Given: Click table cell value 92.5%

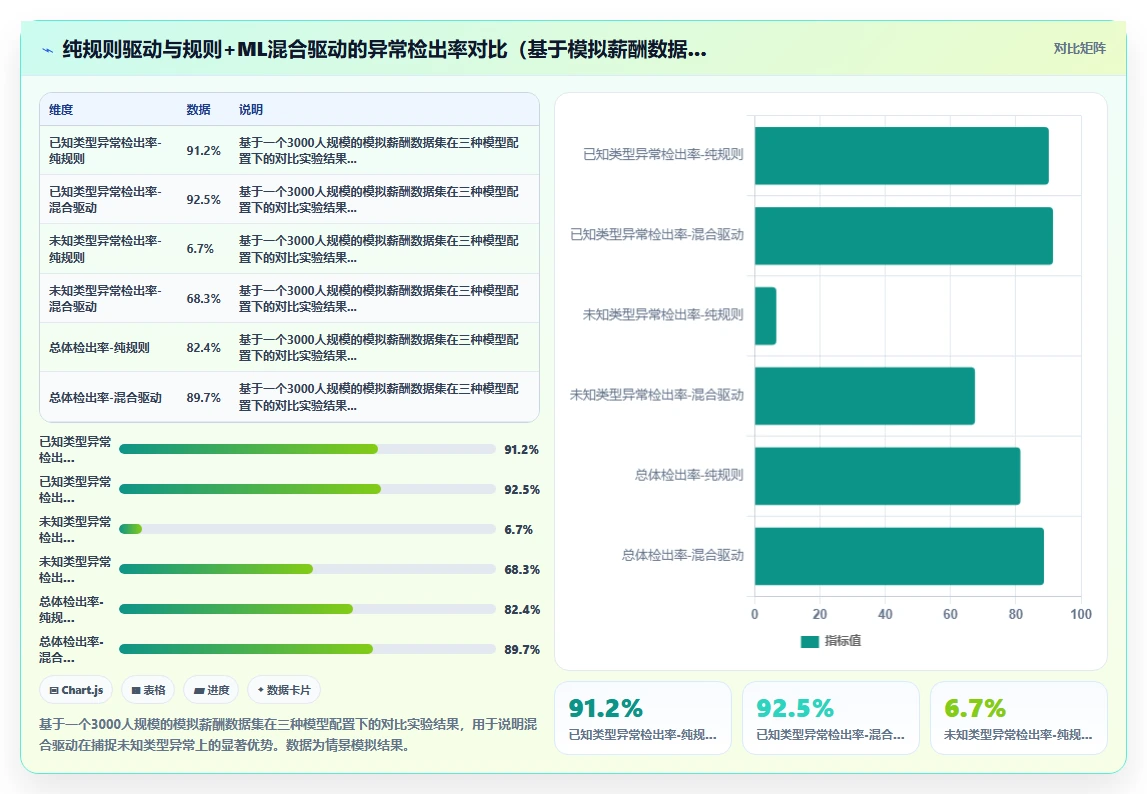Looking at the screenshot, I should pos(203,200).
